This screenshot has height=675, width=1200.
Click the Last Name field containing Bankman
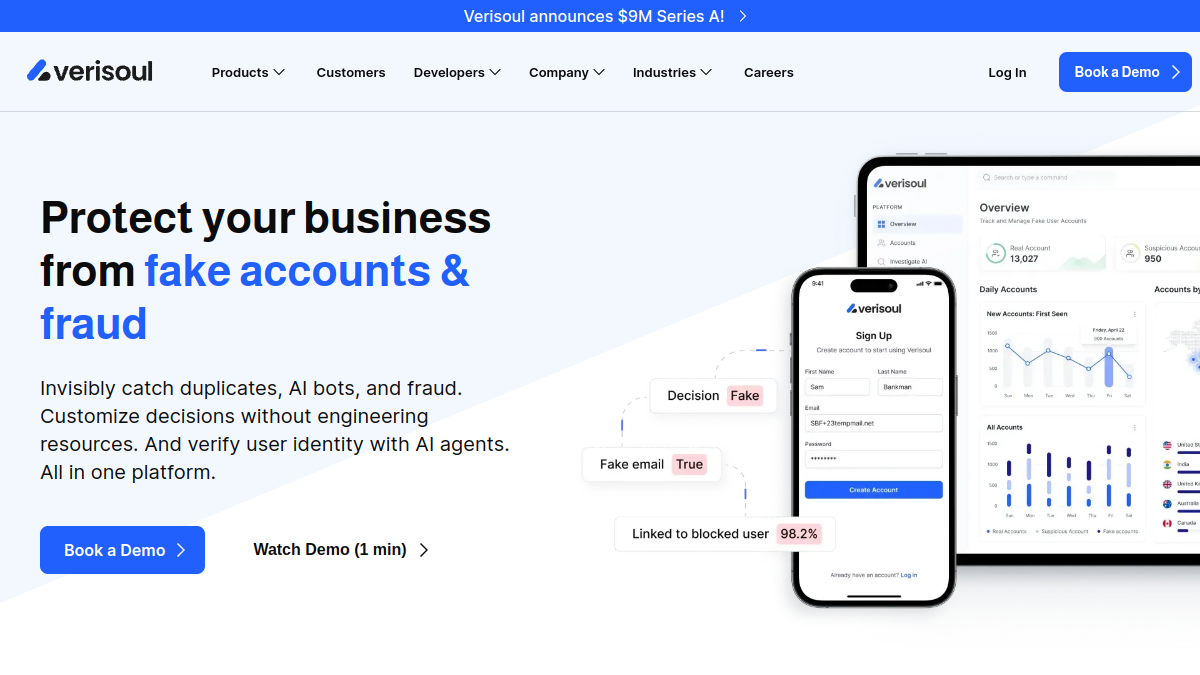coord(910,387)
